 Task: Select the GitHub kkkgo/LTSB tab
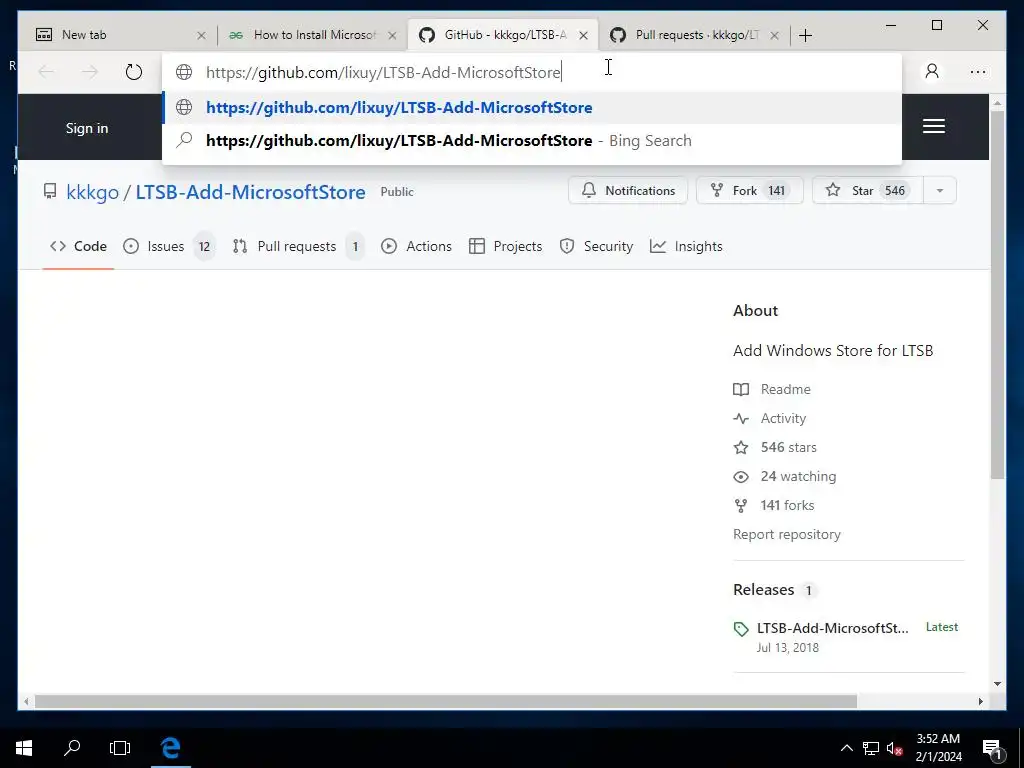pos(503,35)
